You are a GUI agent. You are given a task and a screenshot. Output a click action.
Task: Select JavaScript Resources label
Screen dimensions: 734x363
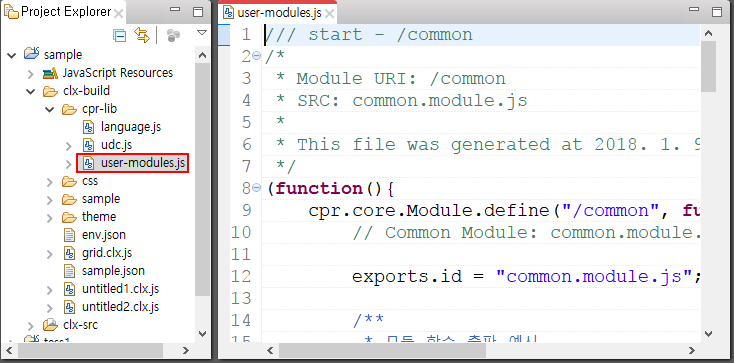[117, 73]
